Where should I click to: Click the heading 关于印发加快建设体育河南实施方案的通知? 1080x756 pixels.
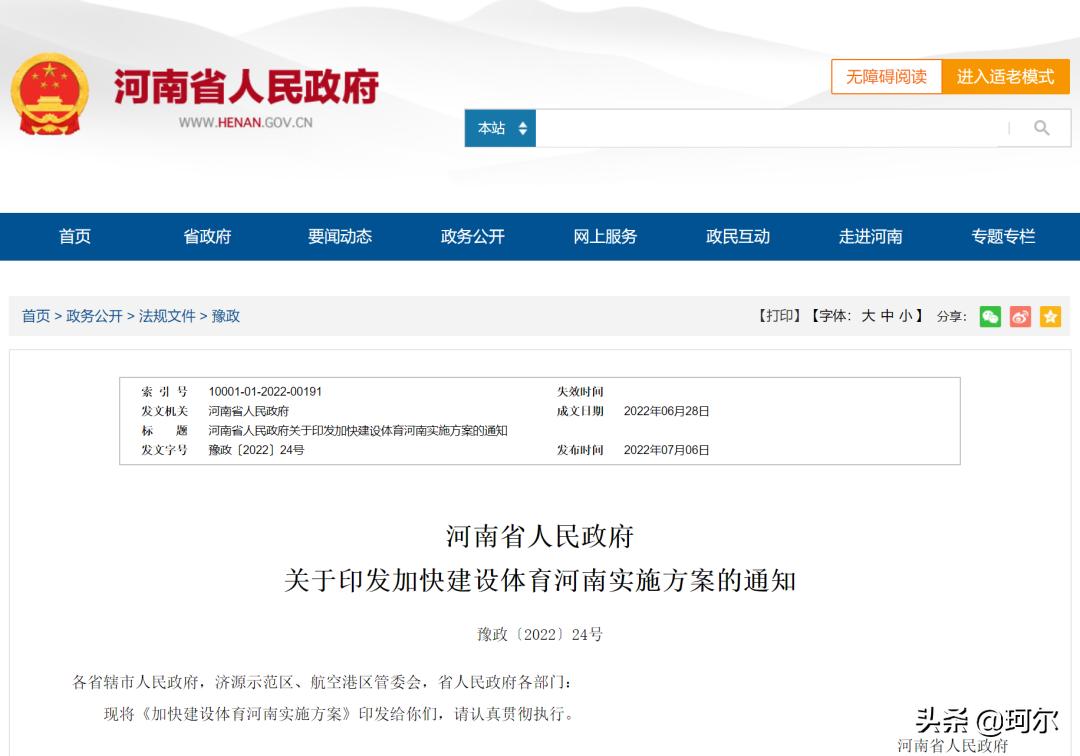(539, 580)
